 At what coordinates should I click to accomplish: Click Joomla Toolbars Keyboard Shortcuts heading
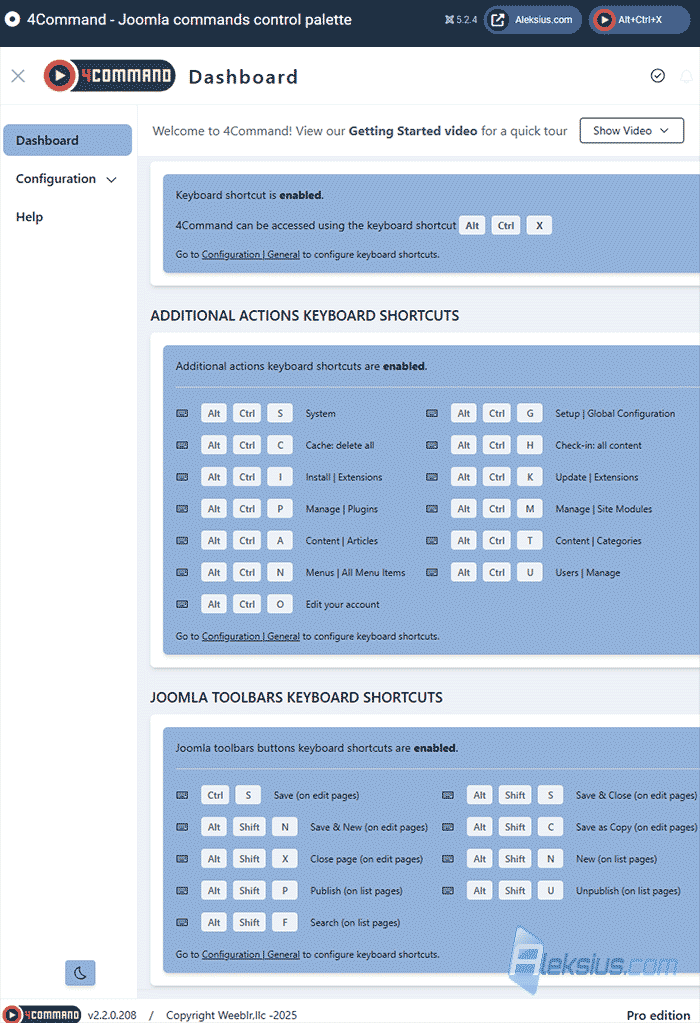click(296, 697)
